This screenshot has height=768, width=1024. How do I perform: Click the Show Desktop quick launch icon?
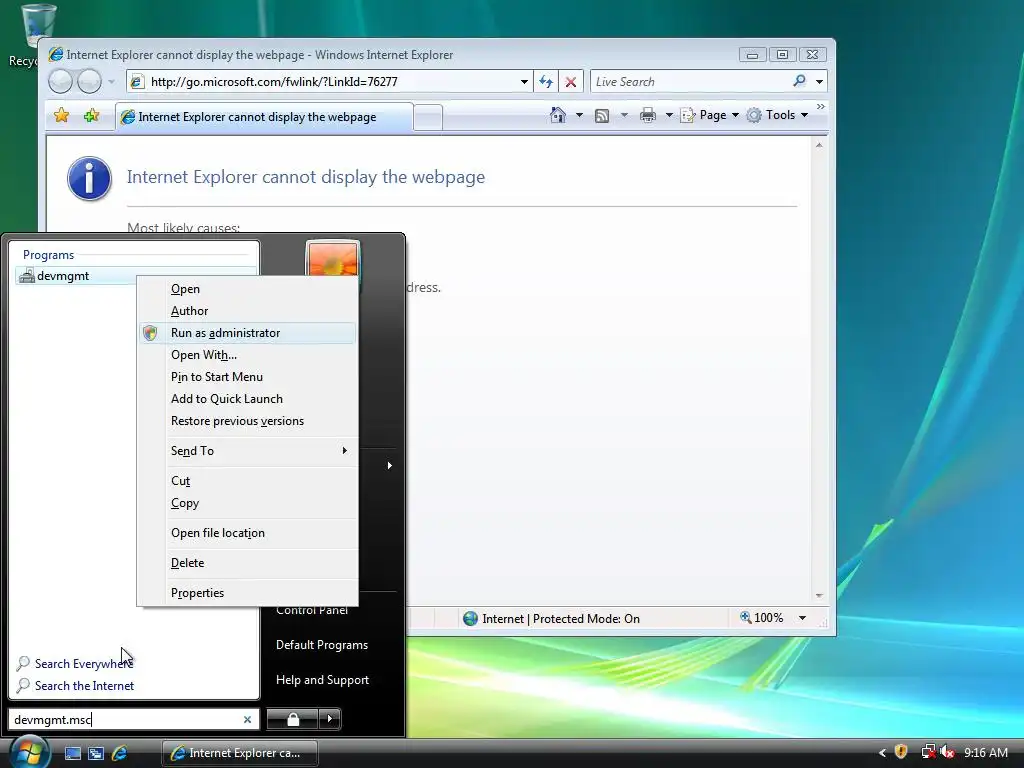point(72,753)
